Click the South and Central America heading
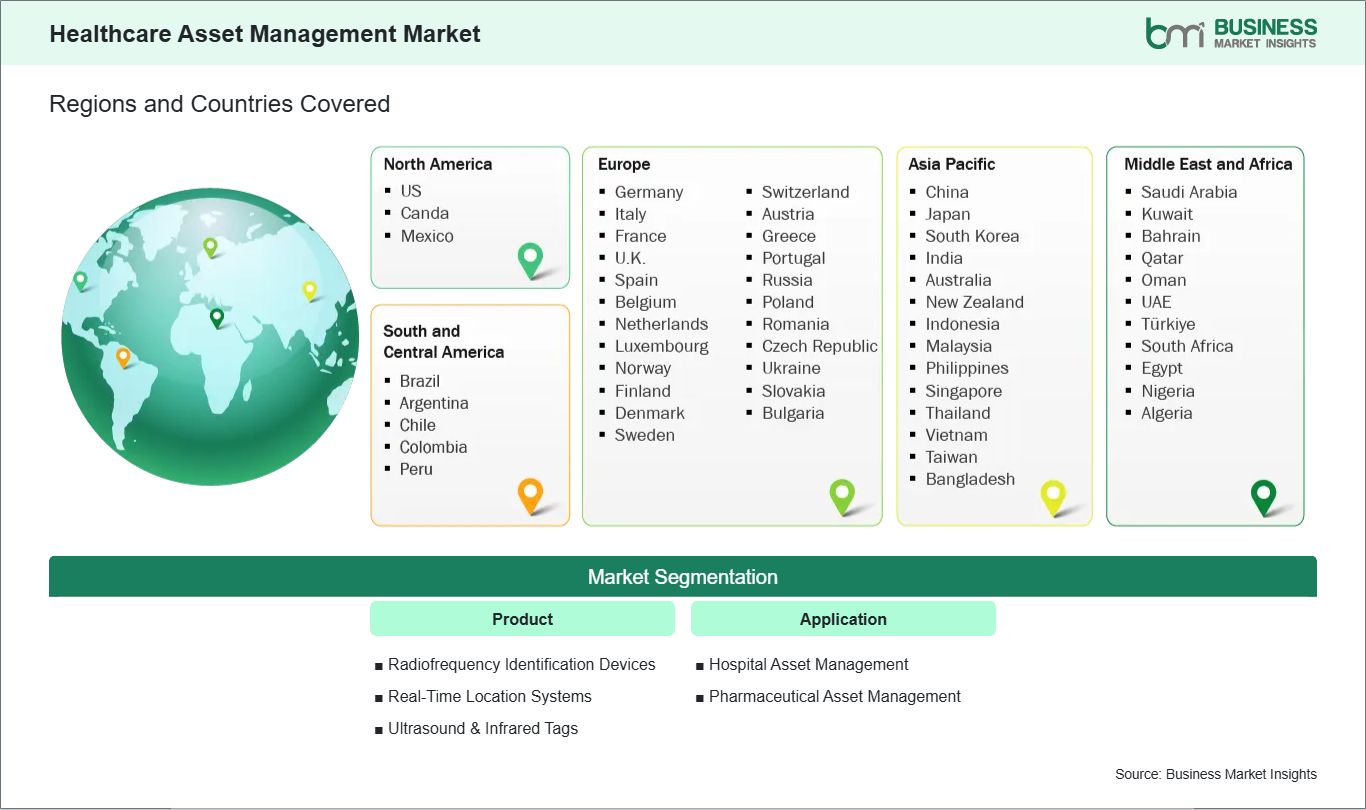This screenshot has width=1366, height=810. 443,341
